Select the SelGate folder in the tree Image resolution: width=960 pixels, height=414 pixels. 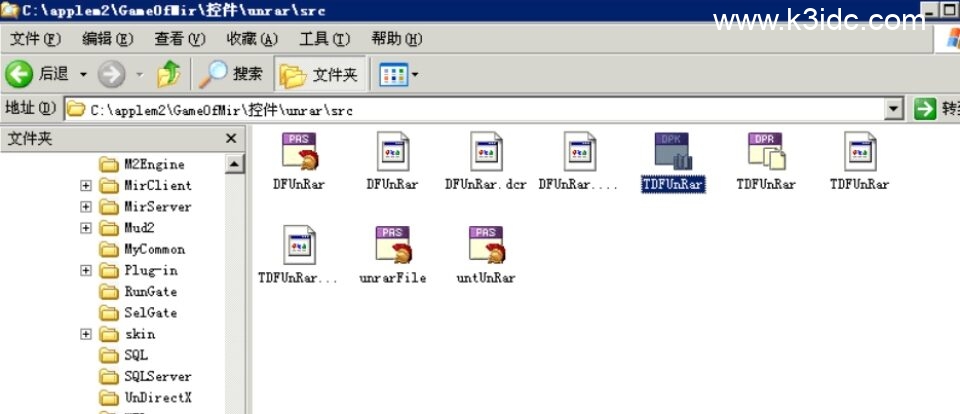pyautogui.click(x=138, y=312)
